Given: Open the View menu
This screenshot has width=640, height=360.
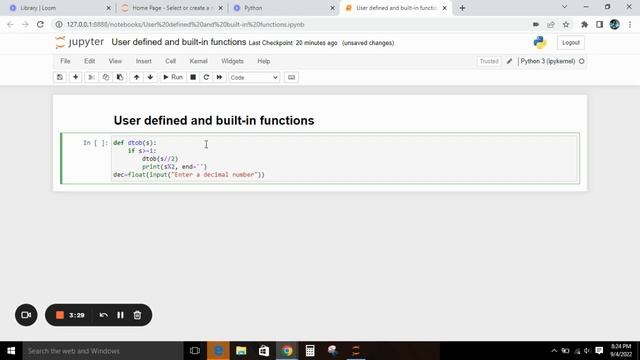Looking at the screenshot, I should [x=115, y=61].
